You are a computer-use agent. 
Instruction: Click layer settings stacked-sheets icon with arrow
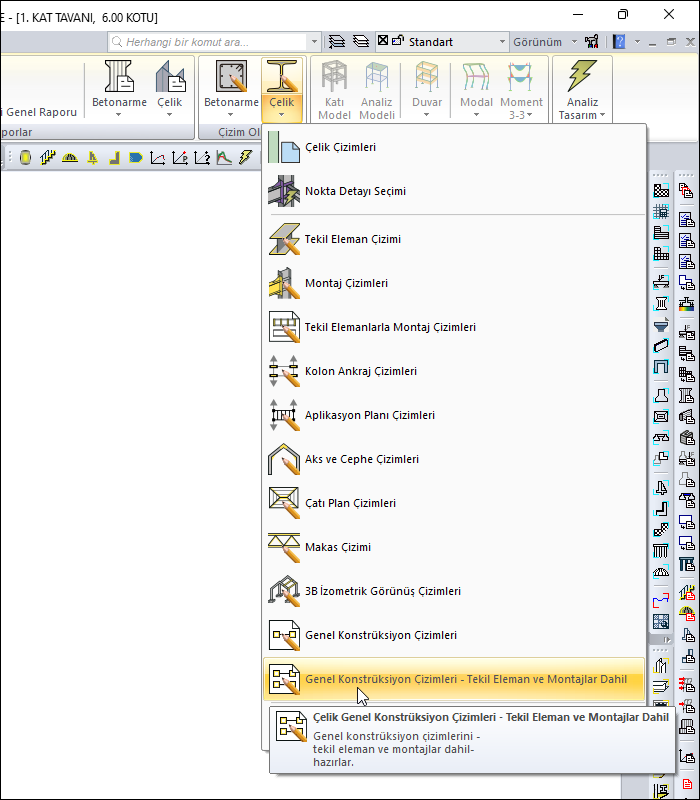coord(337,42)
